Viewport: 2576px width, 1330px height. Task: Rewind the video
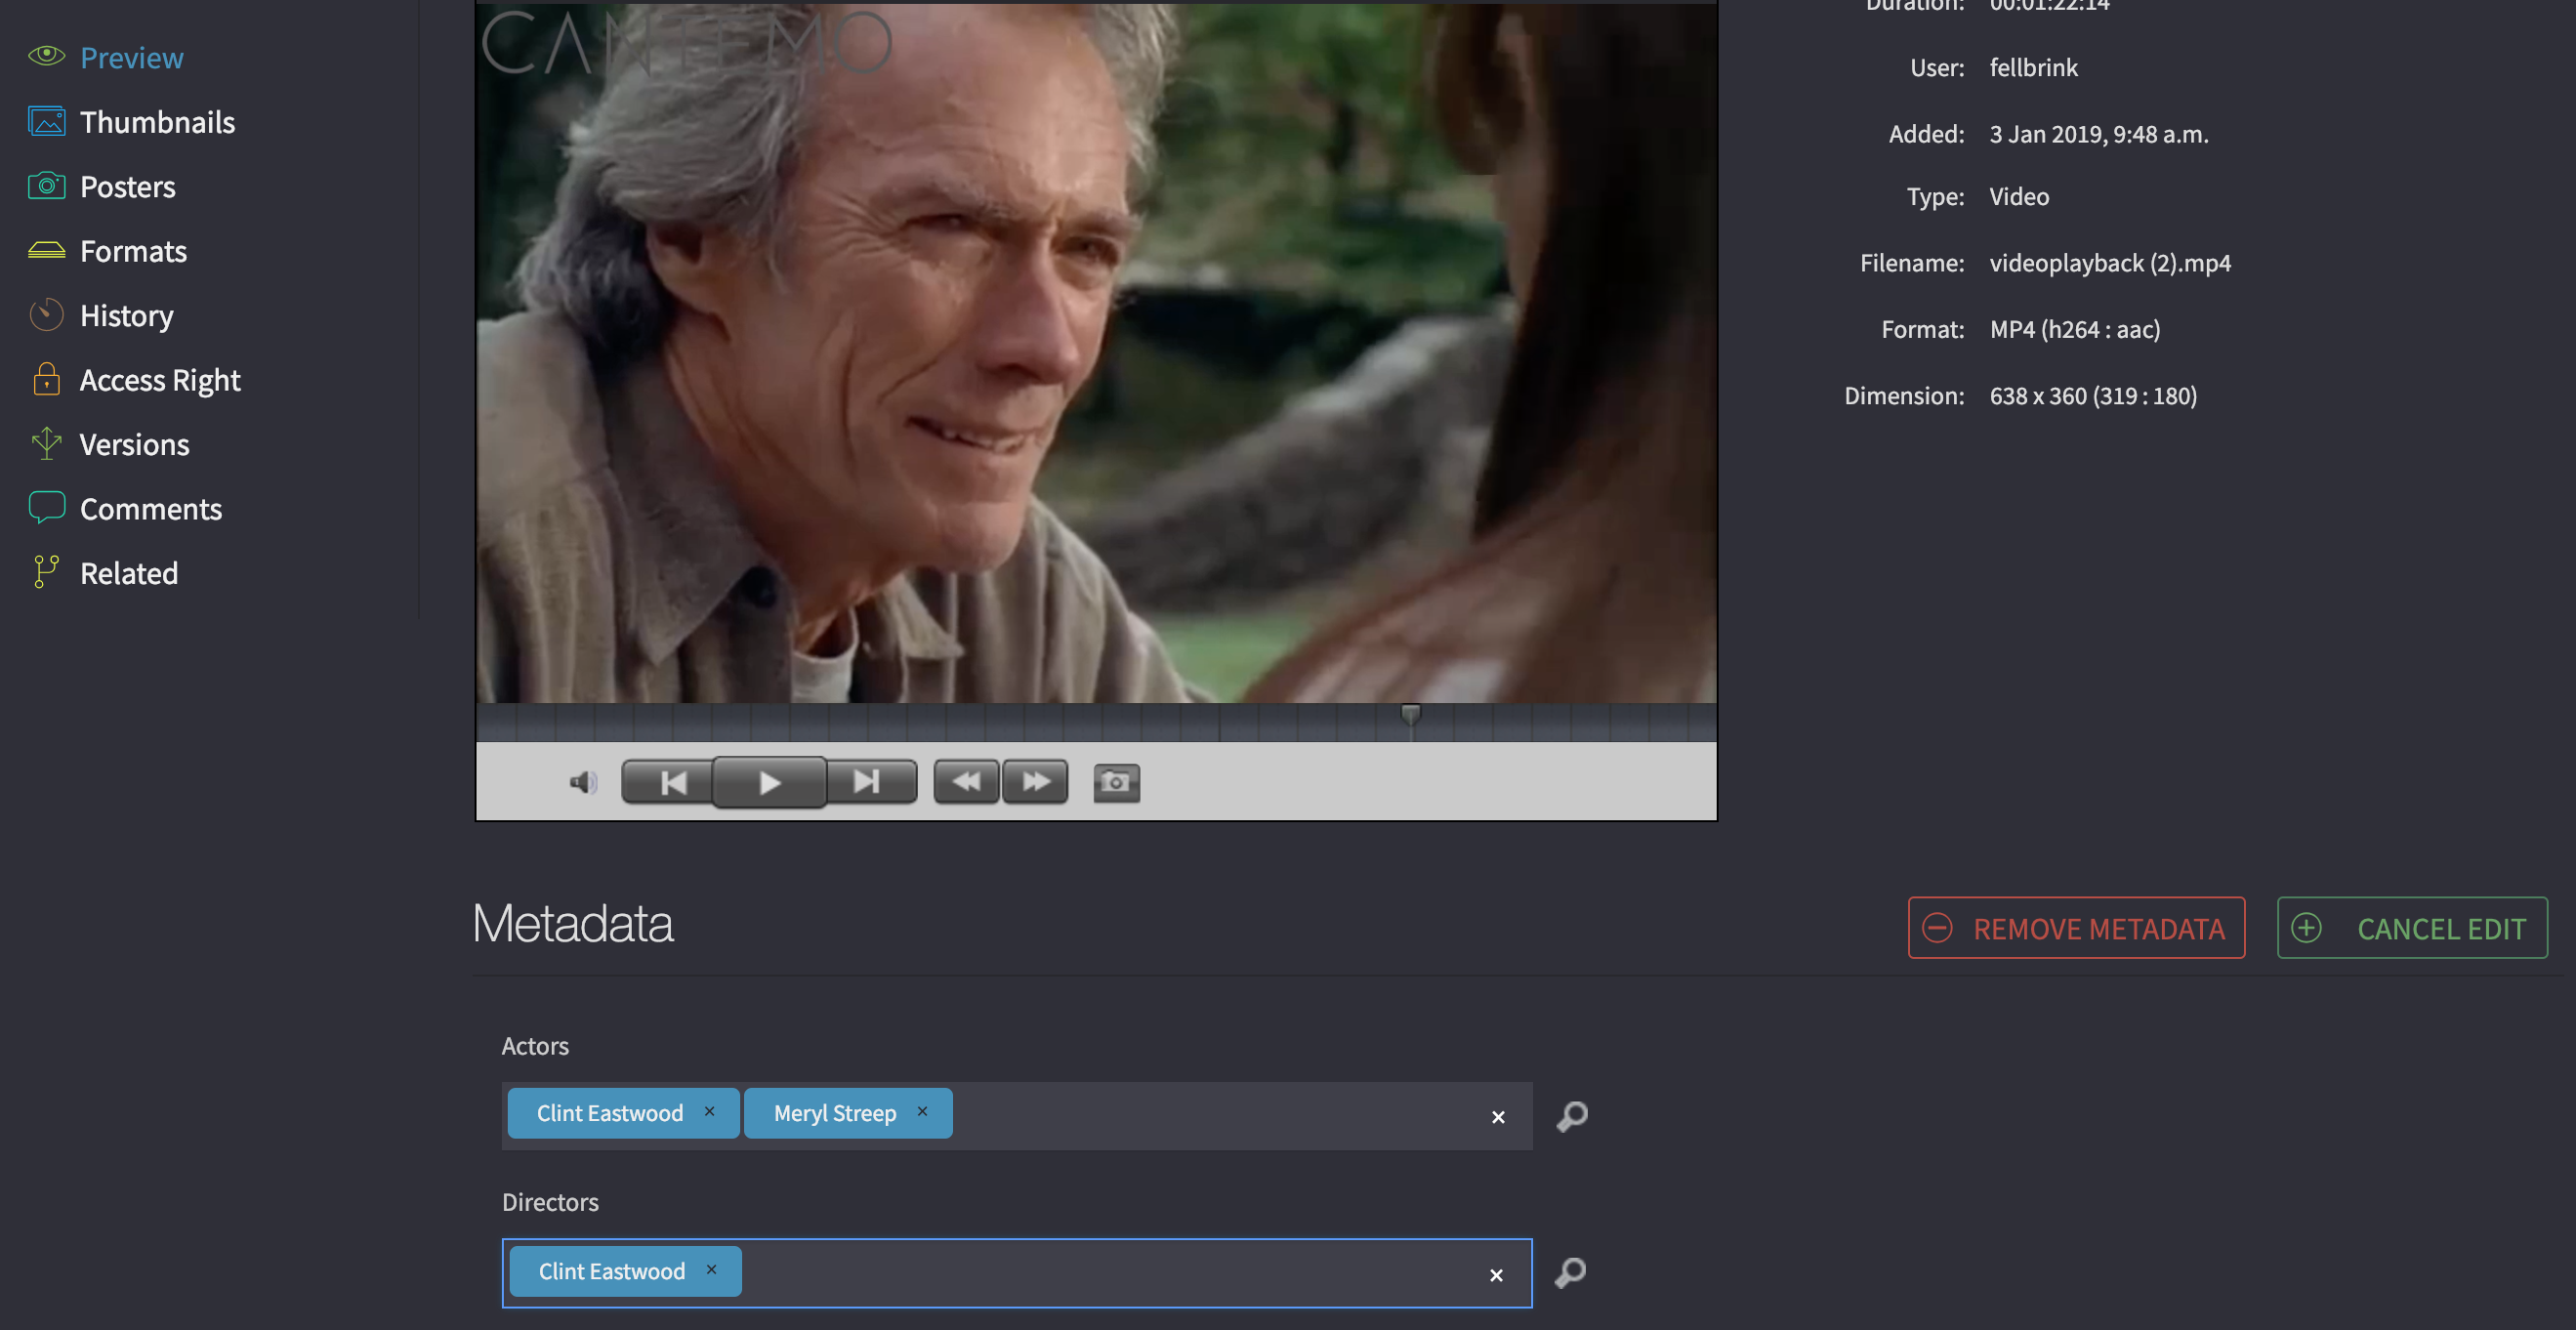click(966, 782)
